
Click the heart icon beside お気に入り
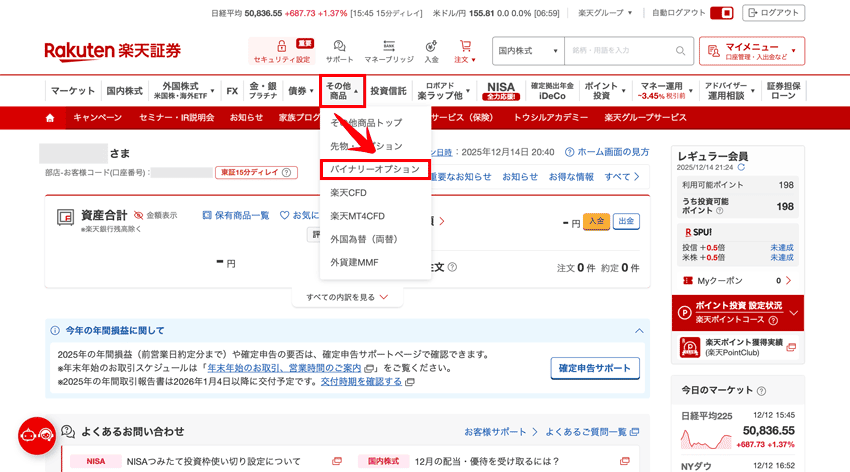[284, 215]
